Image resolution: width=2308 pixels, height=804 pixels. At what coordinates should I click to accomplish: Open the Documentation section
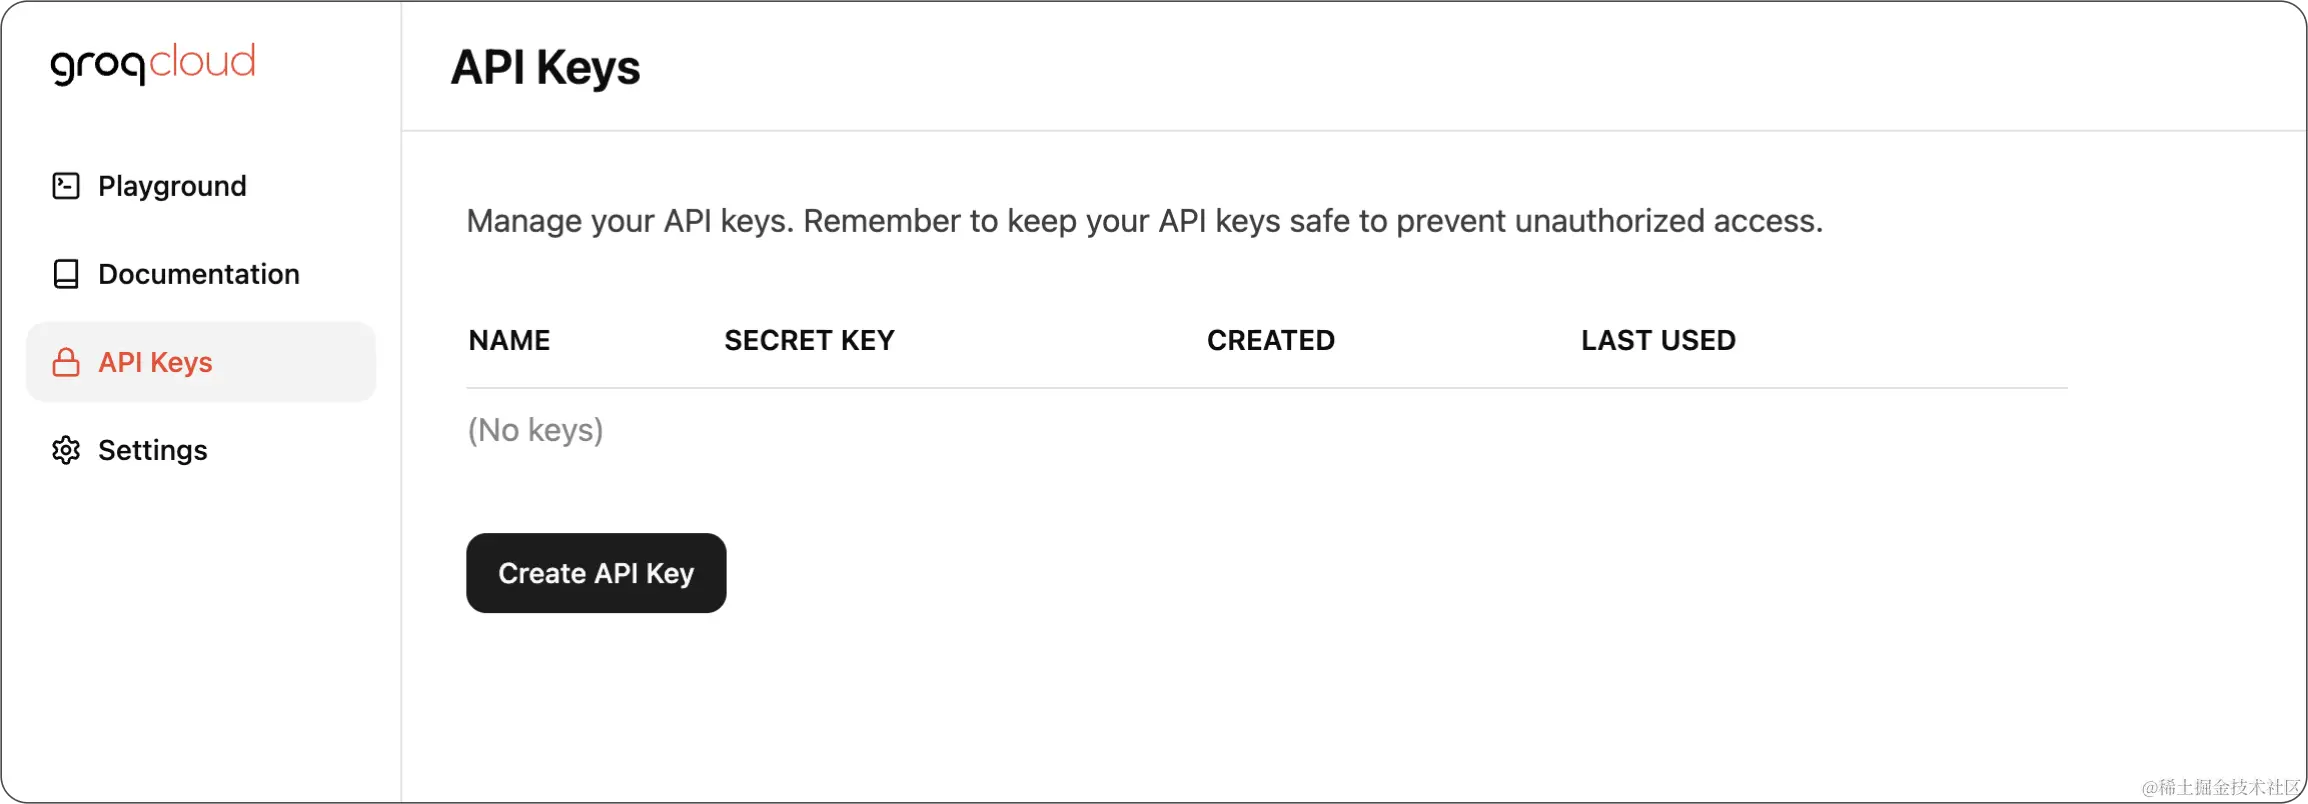click(x=197, y=273)
